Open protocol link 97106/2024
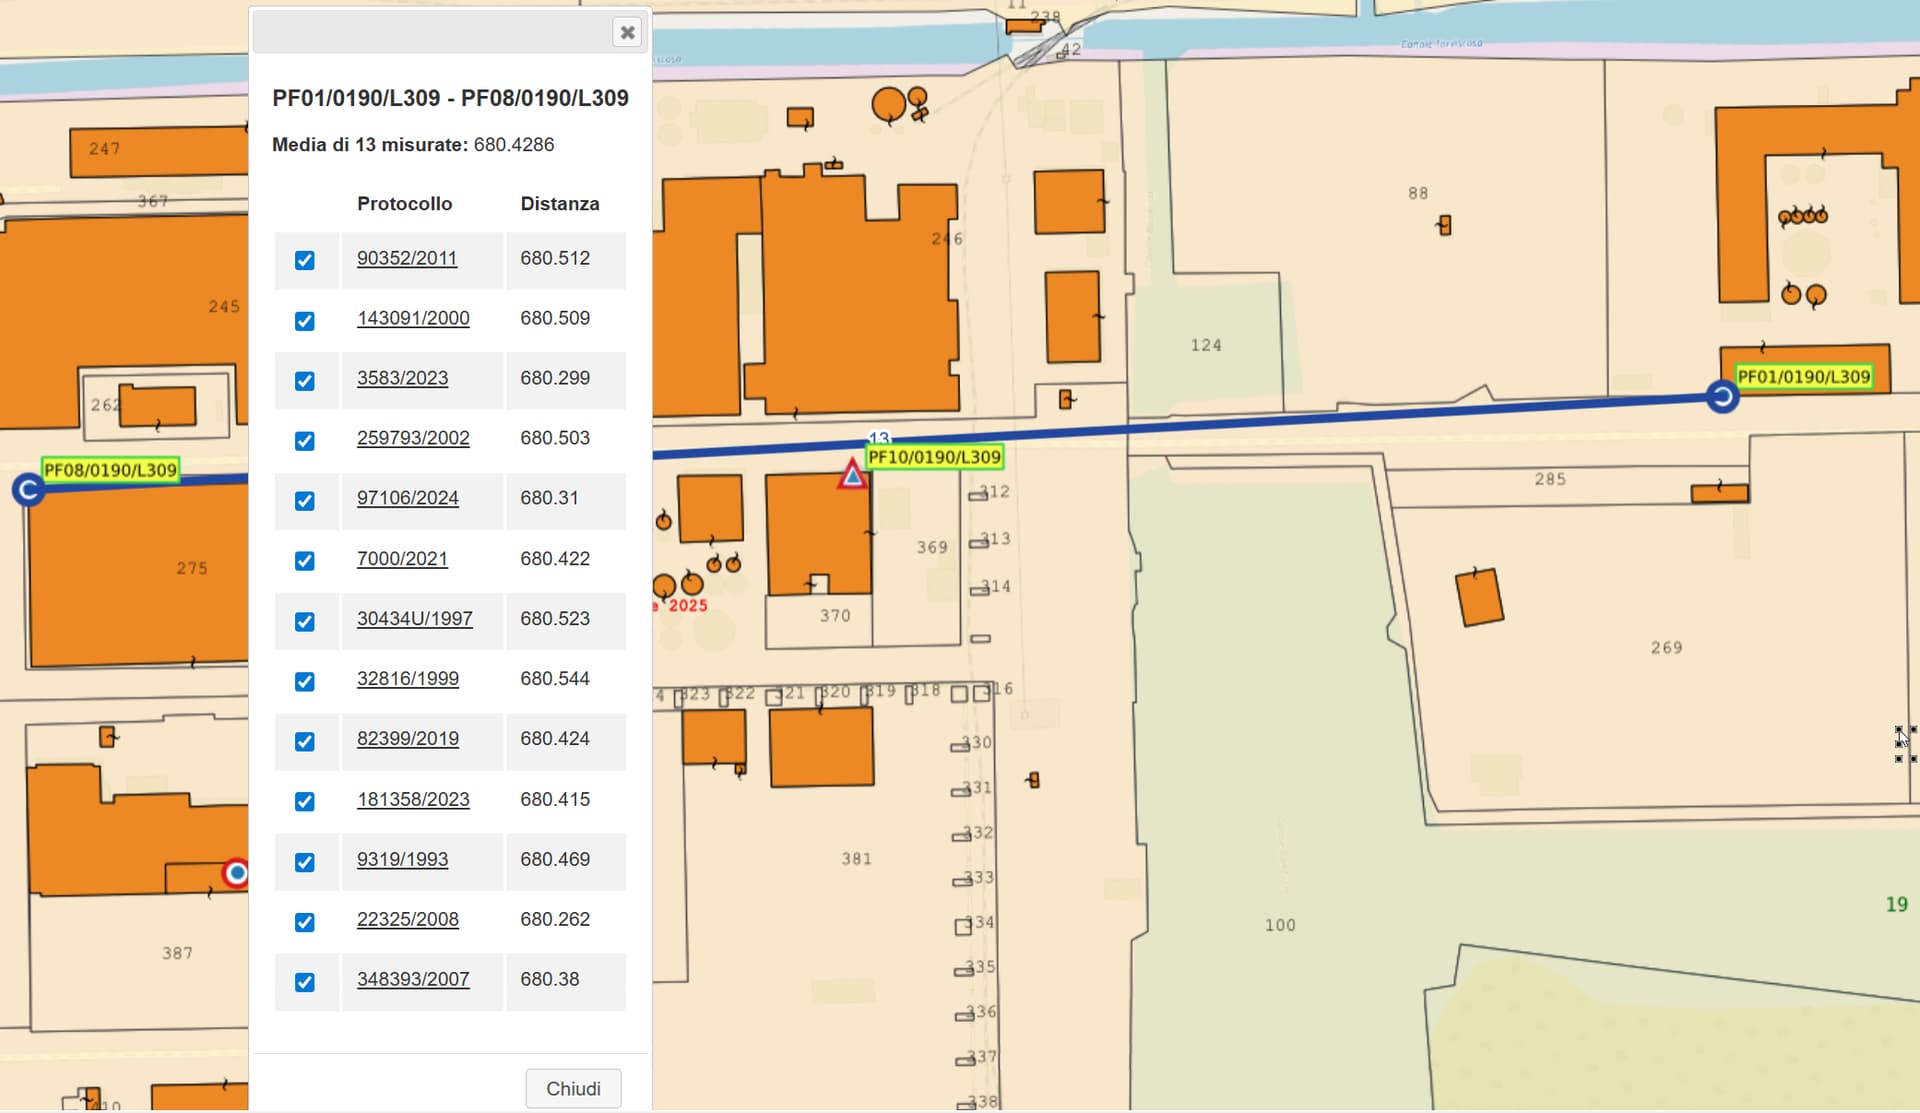The image size is (1920, 1113). 407,498
